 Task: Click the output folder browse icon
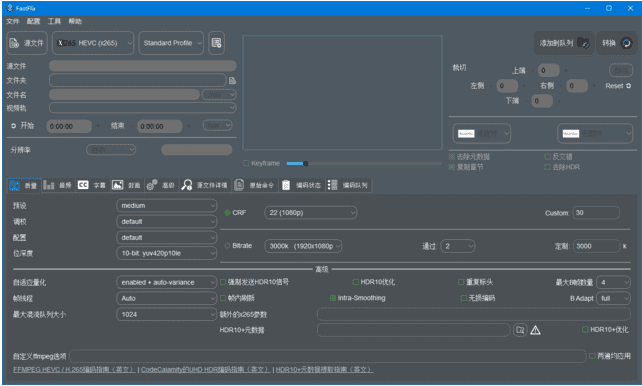pyautogui.click(x=232, y=81)
